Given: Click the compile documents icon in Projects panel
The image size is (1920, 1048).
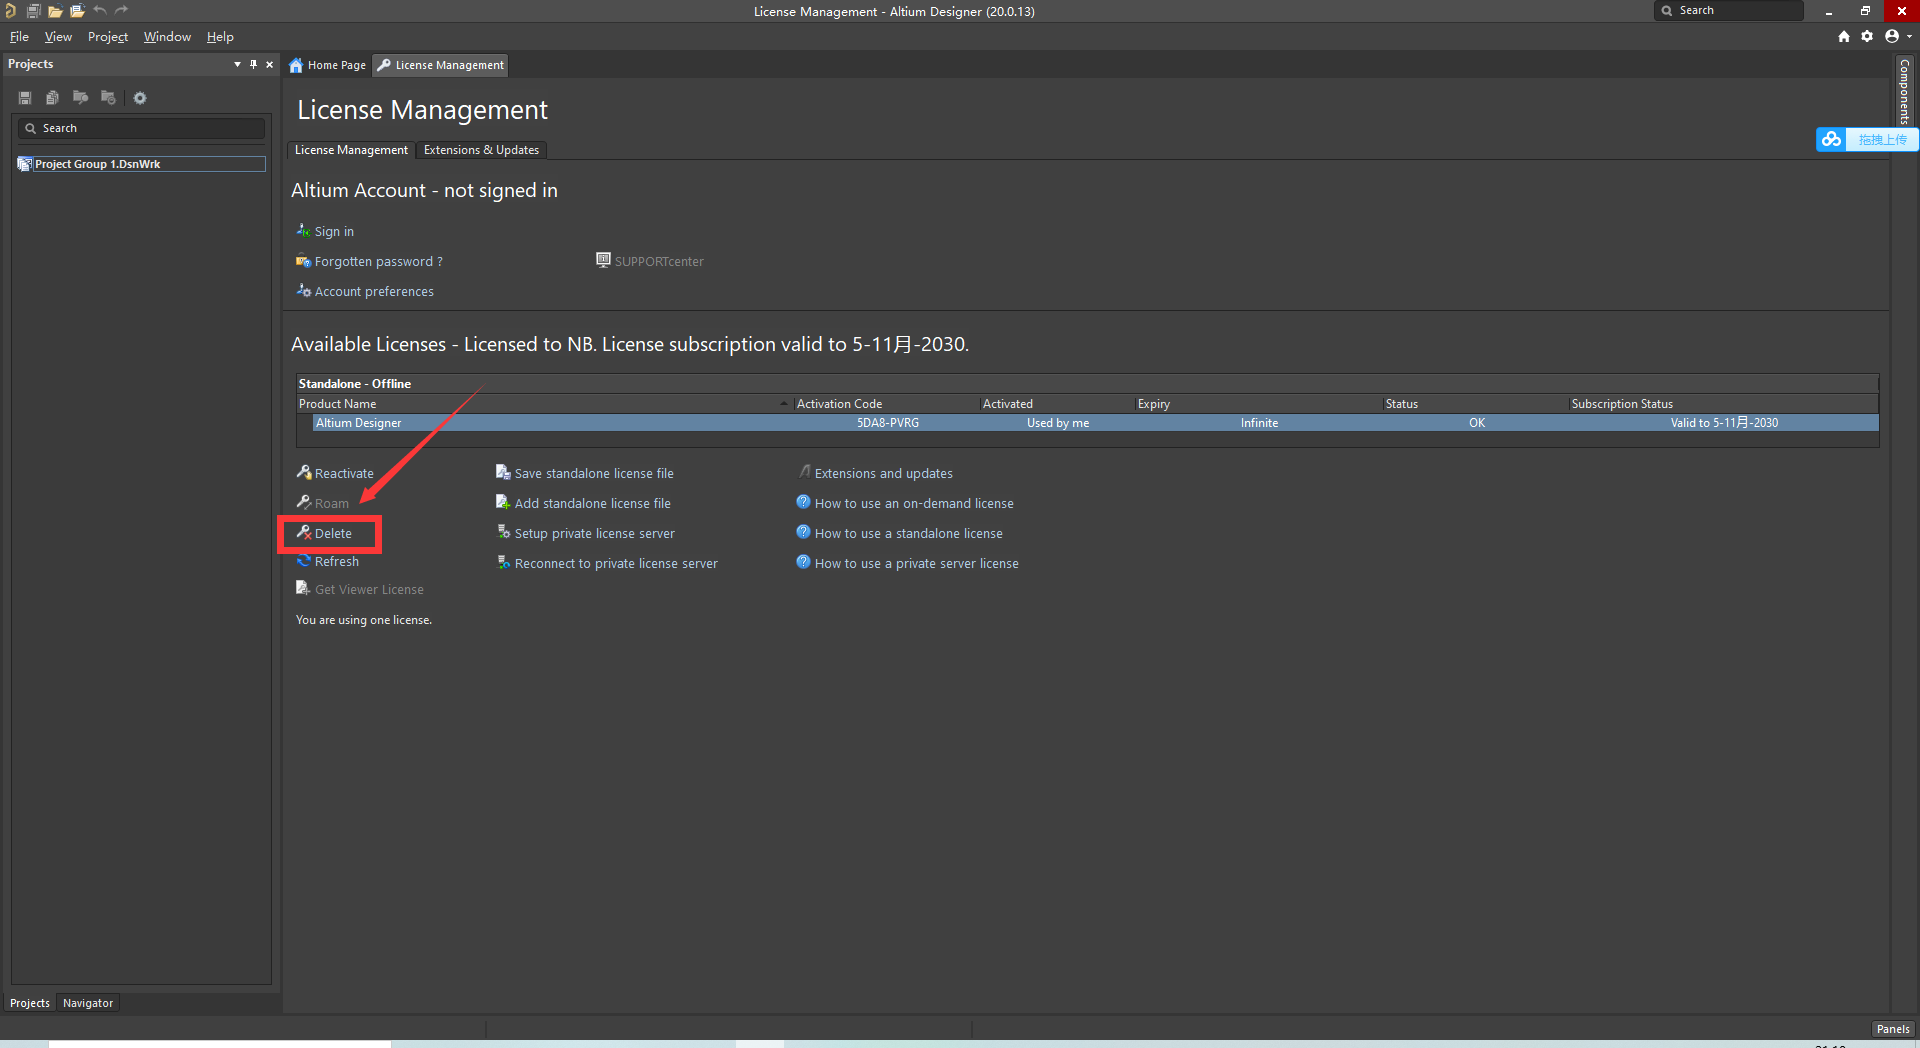Looking at the screenshot, I should [x=52, y=98].
